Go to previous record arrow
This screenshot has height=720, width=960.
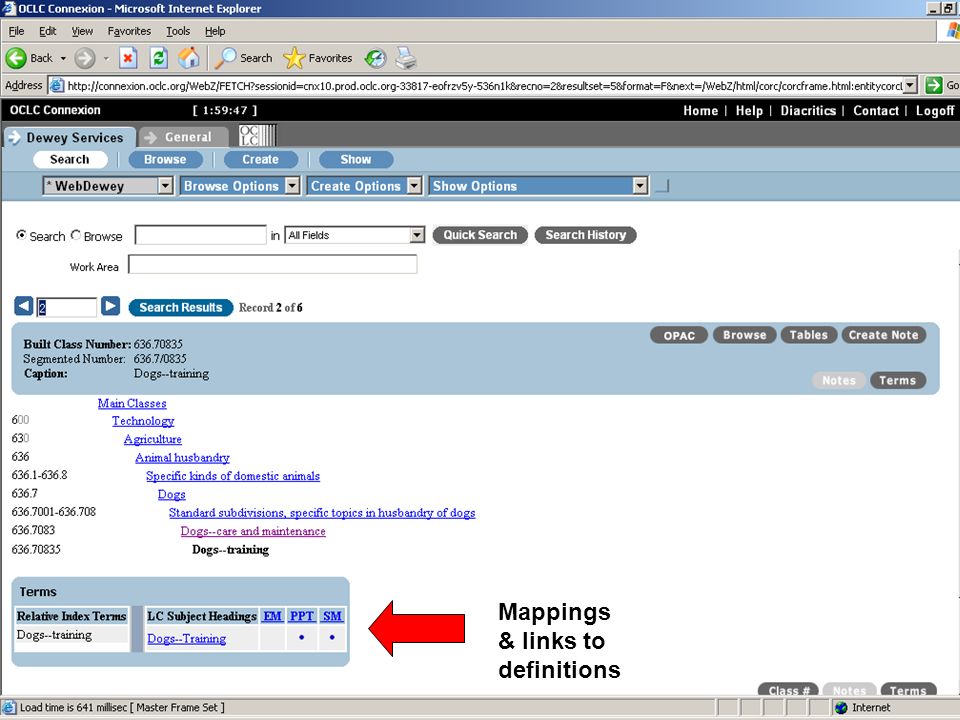(x=24, y=306)
